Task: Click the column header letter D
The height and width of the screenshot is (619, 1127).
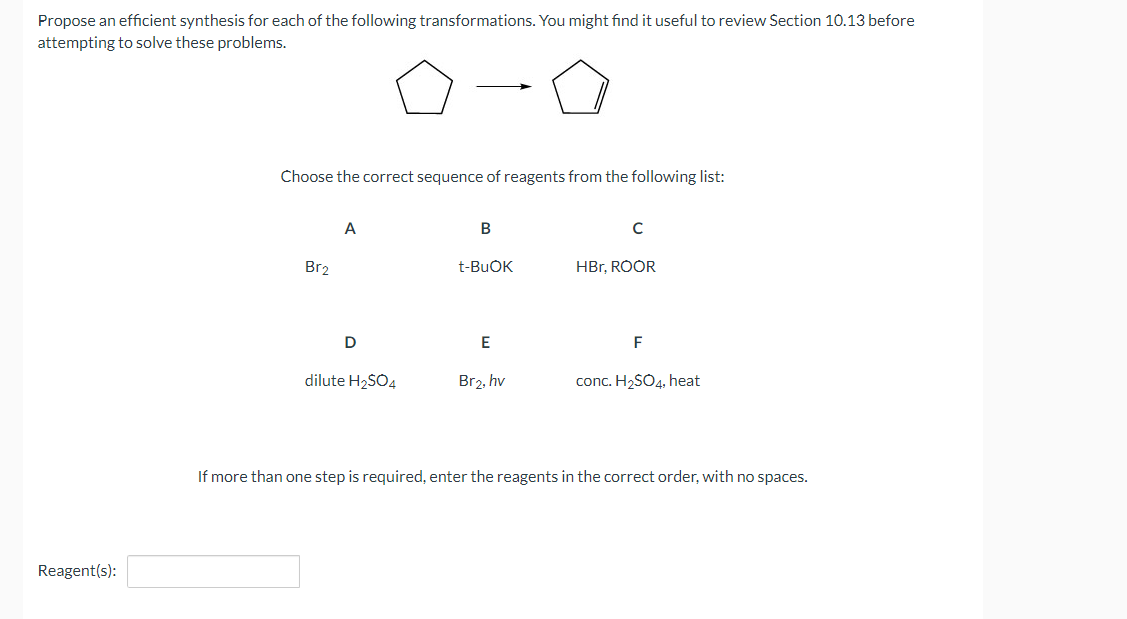Action: [x=349, y=342]
